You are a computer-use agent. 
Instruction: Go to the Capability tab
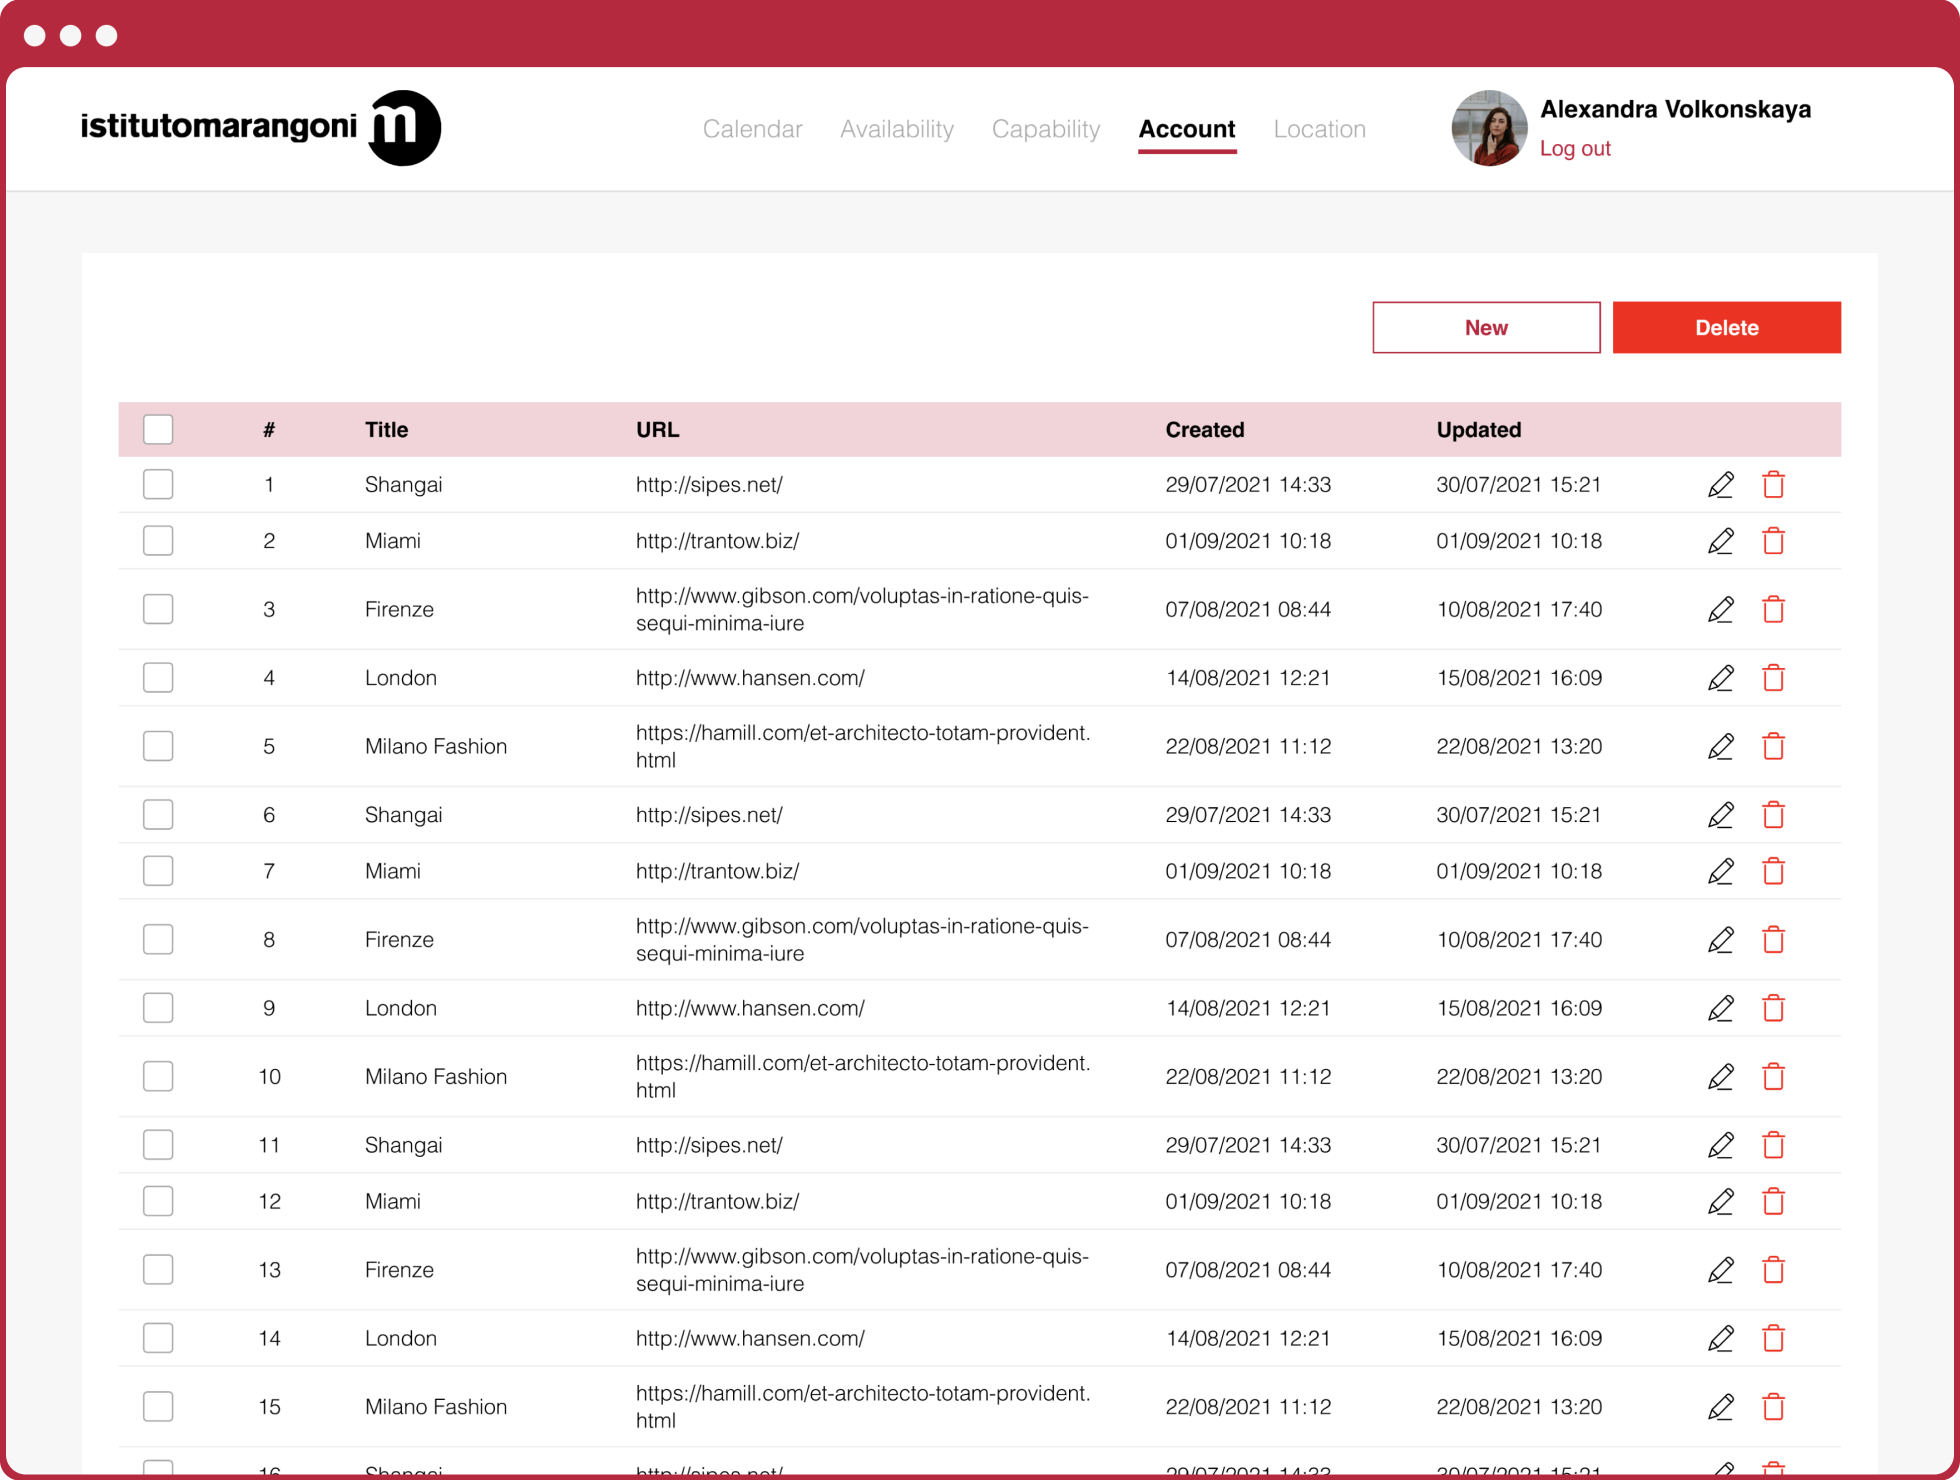coord(1046,129)
